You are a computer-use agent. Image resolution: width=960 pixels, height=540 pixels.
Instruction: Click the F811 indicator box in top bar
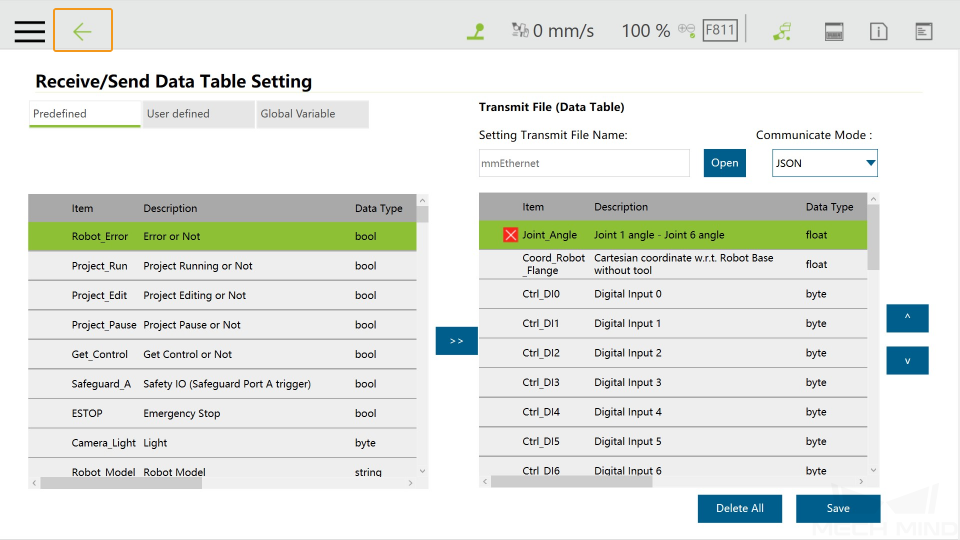pyautogui.click(x=720, y=30)
